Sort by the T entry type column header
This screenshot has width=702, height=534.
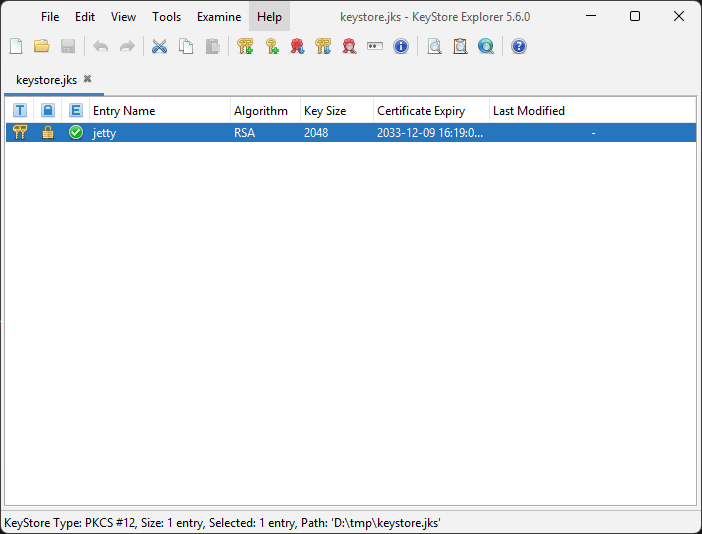[20, 110]
